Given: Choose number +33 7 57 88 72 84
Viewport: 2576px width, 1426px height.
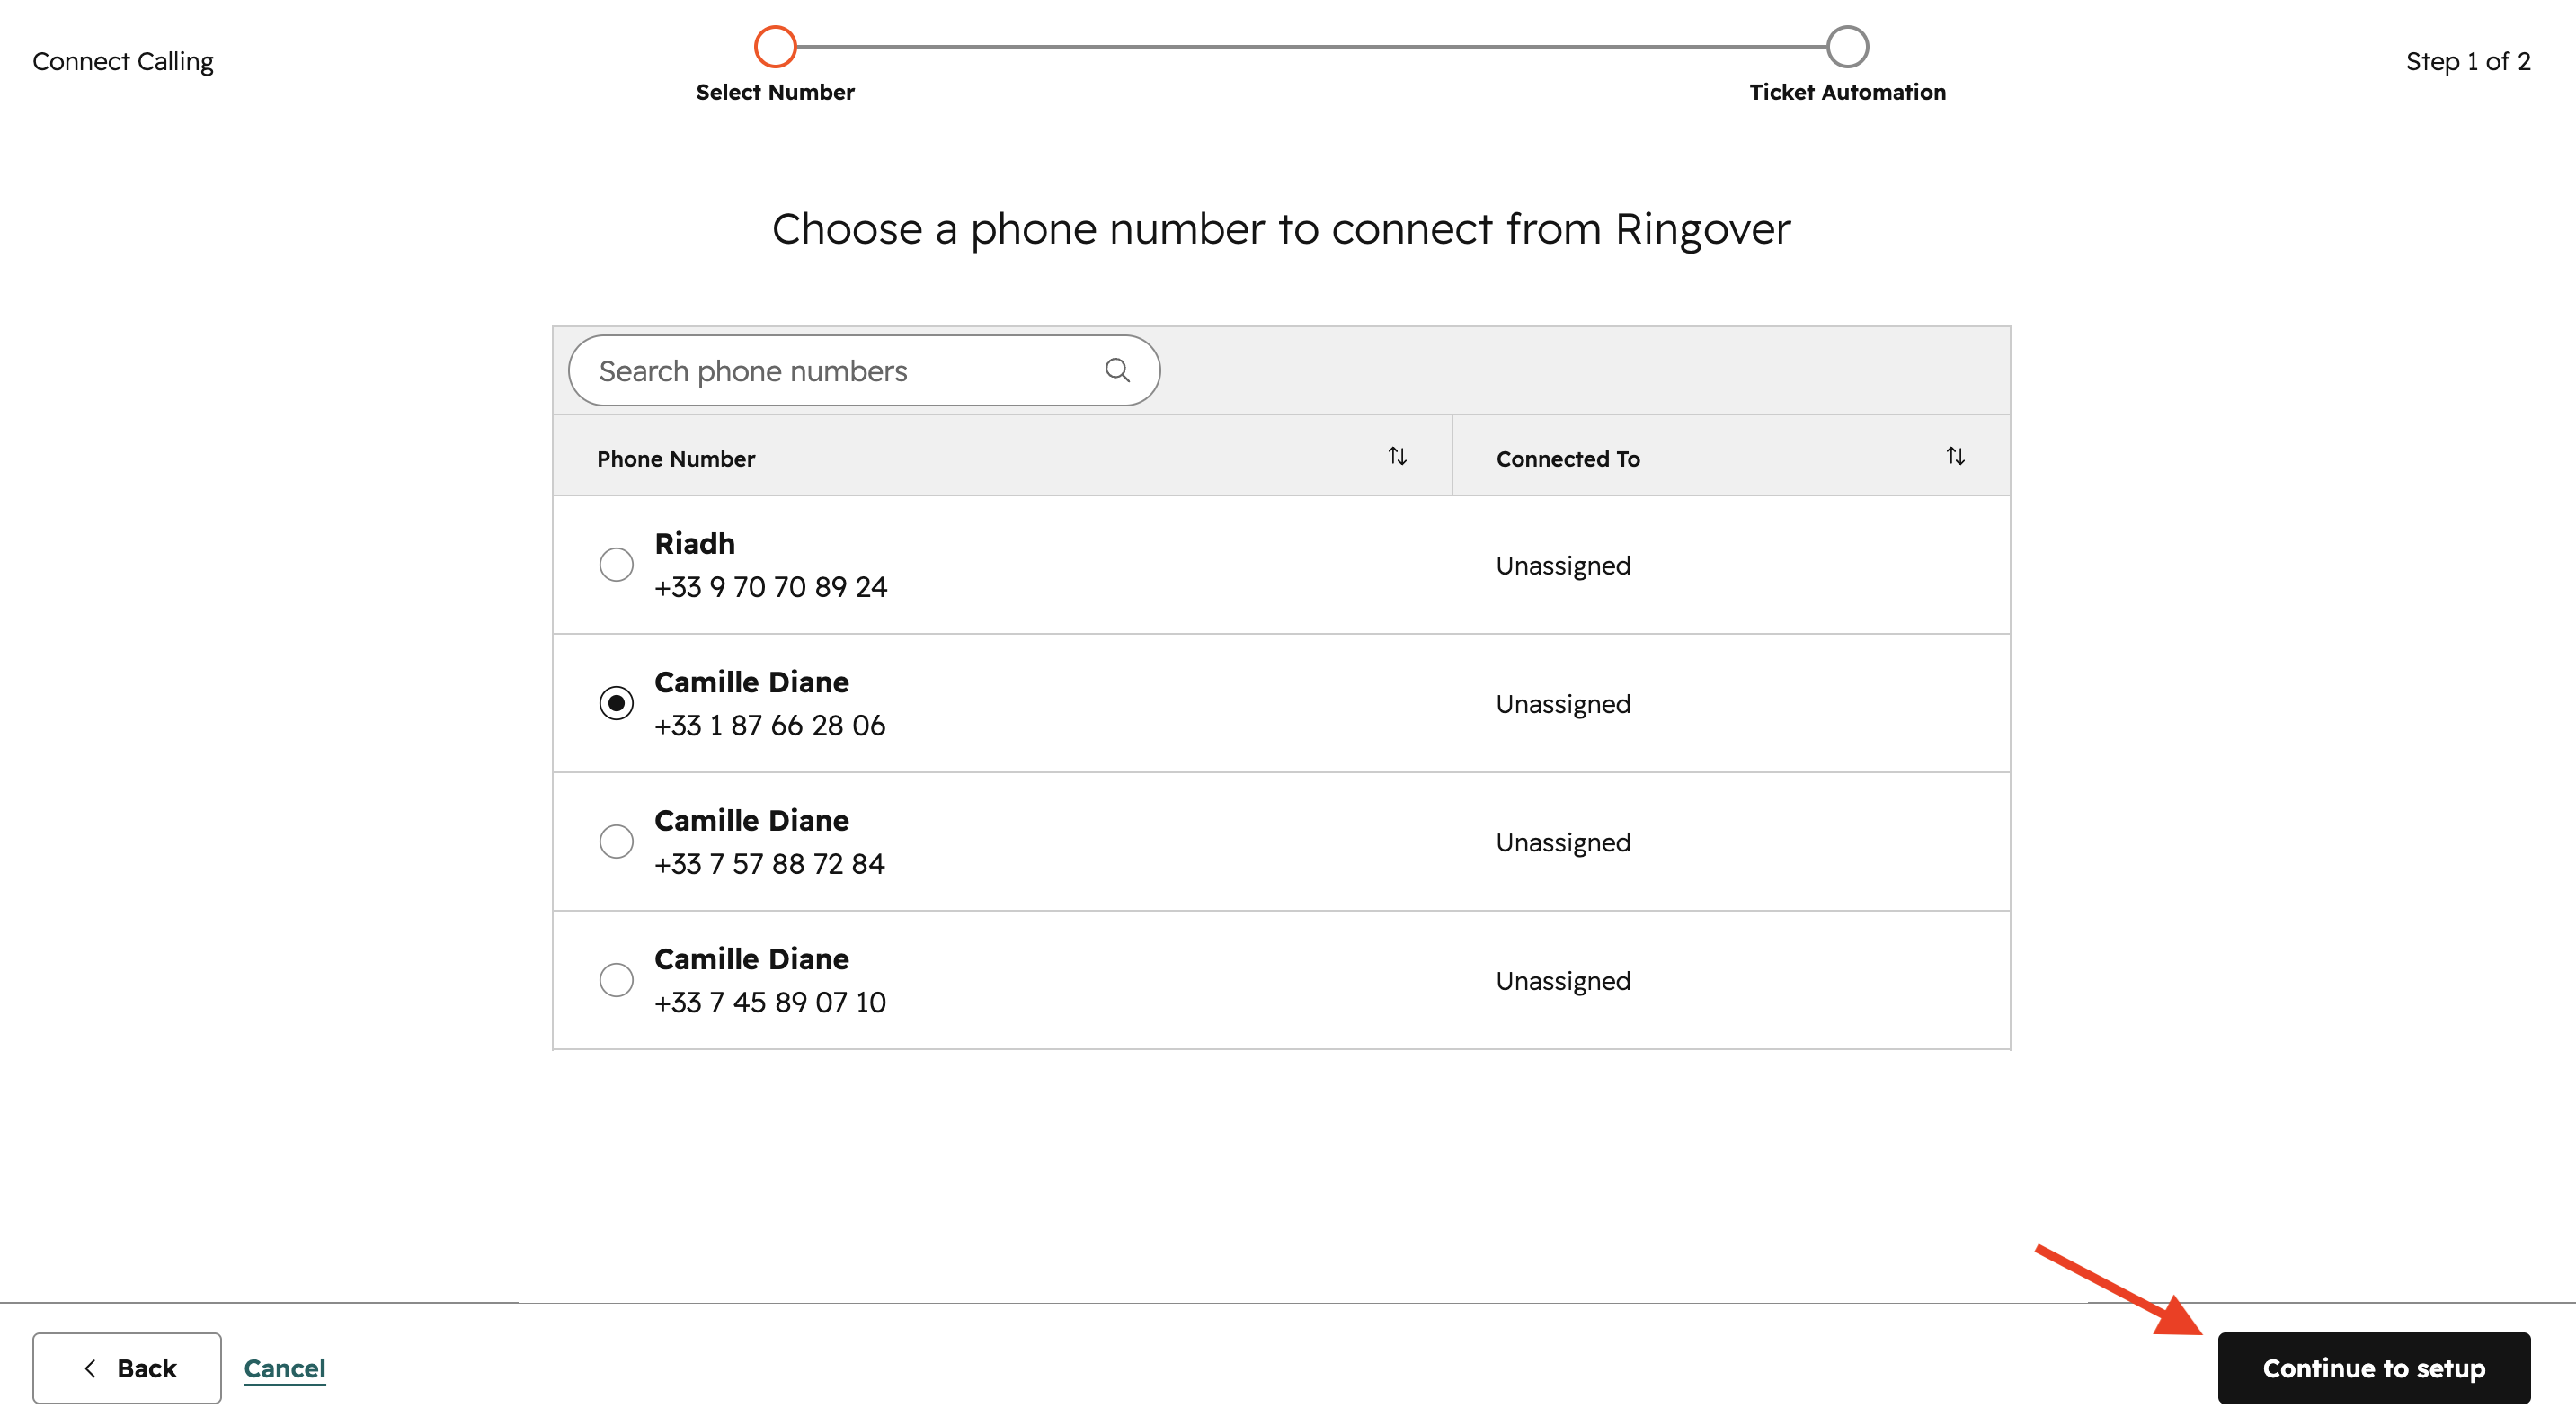Looking at the screenshot, I should click(x=616, y=842).
